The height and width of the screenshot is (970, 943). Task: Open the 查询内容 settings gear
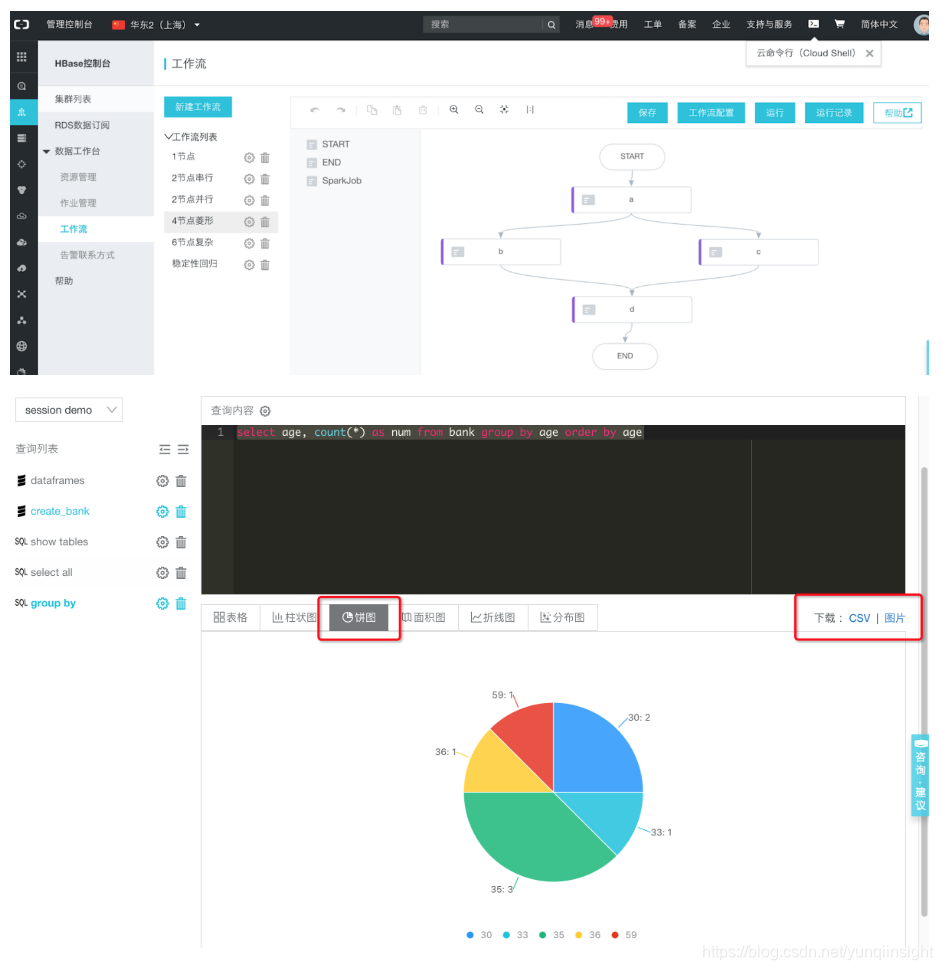coord(265,411)
